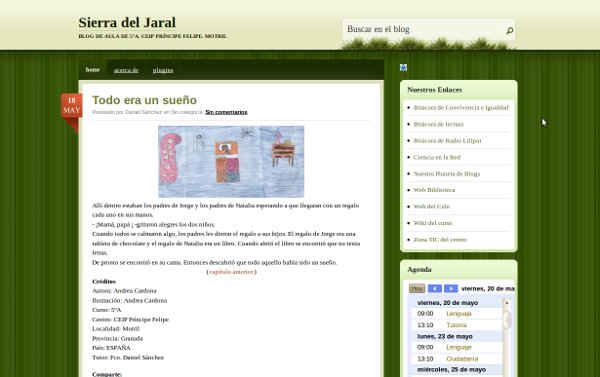Open Bitácora de Radio Liliput link
The image size is (600, 377).
447,140
